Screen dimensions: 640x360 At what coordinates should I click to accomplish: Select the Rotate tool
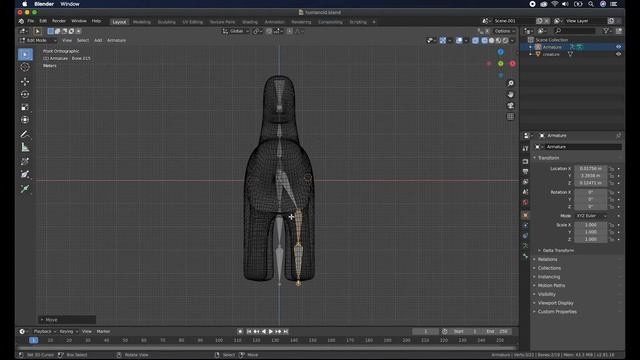coord(25,94)
